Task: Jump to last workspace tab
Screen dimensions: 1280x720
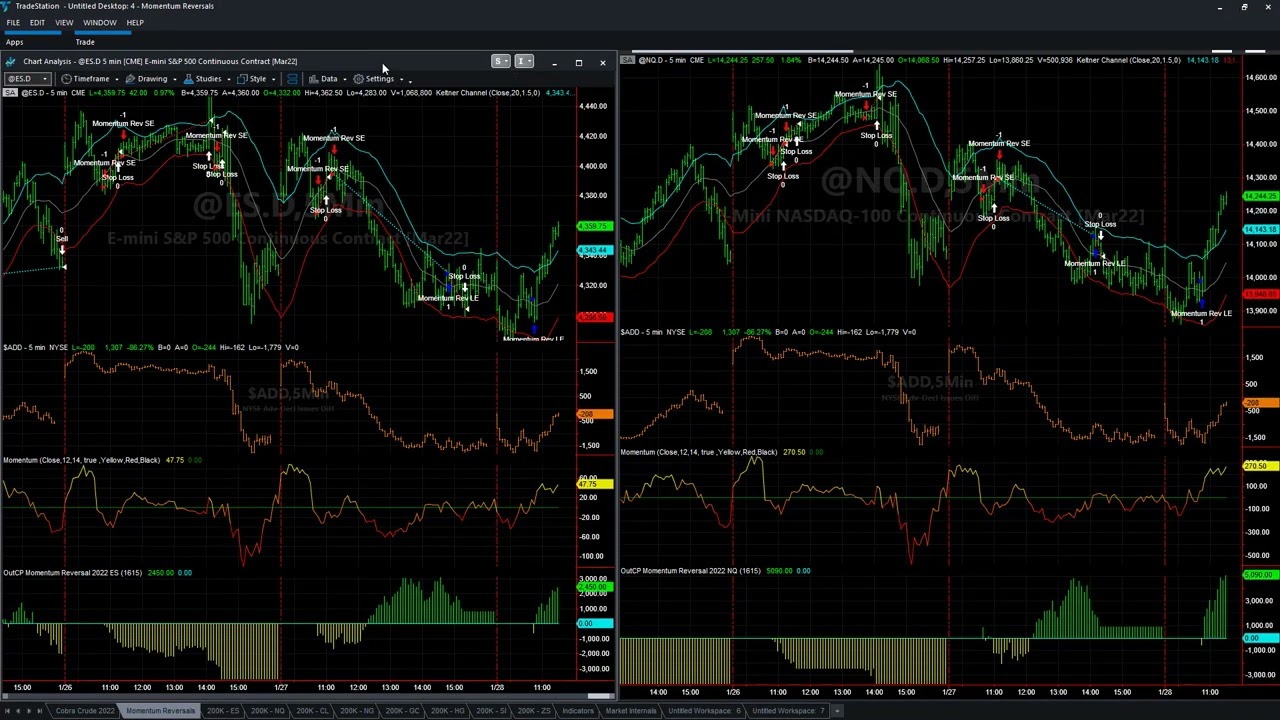Action: pyautogui.click(x=39, y=711)
